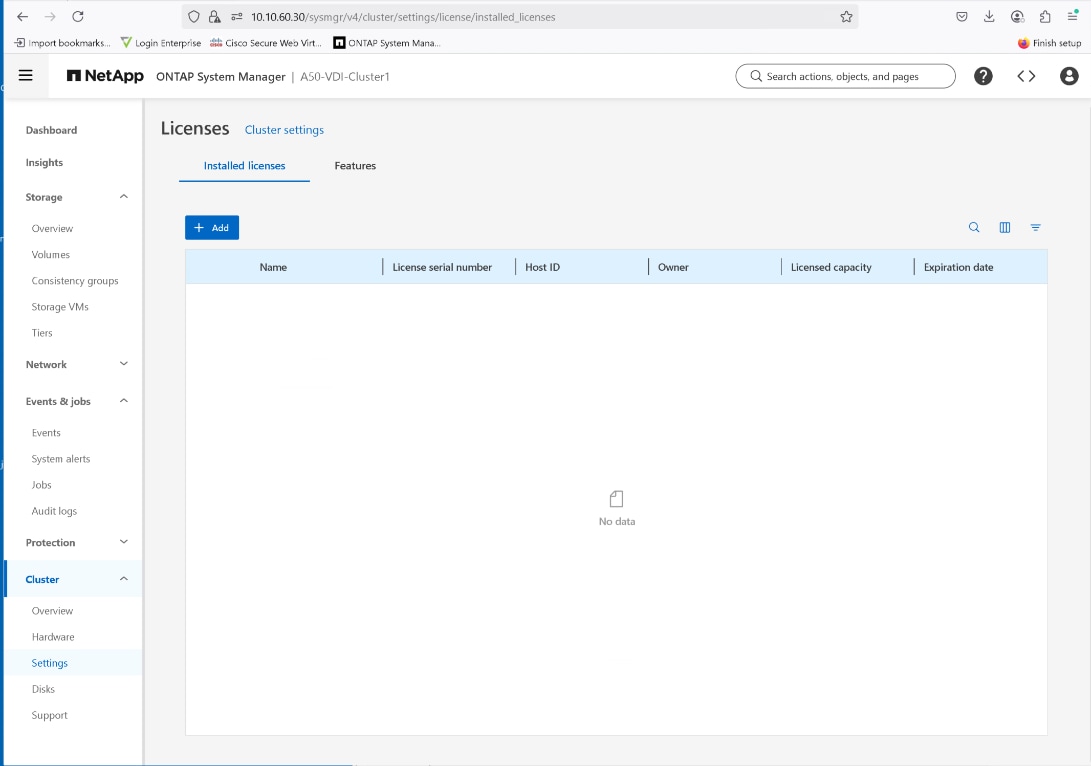This screenshot has width=1091, height=766.
Task: Click the Add license button
Action: [212, 228]
